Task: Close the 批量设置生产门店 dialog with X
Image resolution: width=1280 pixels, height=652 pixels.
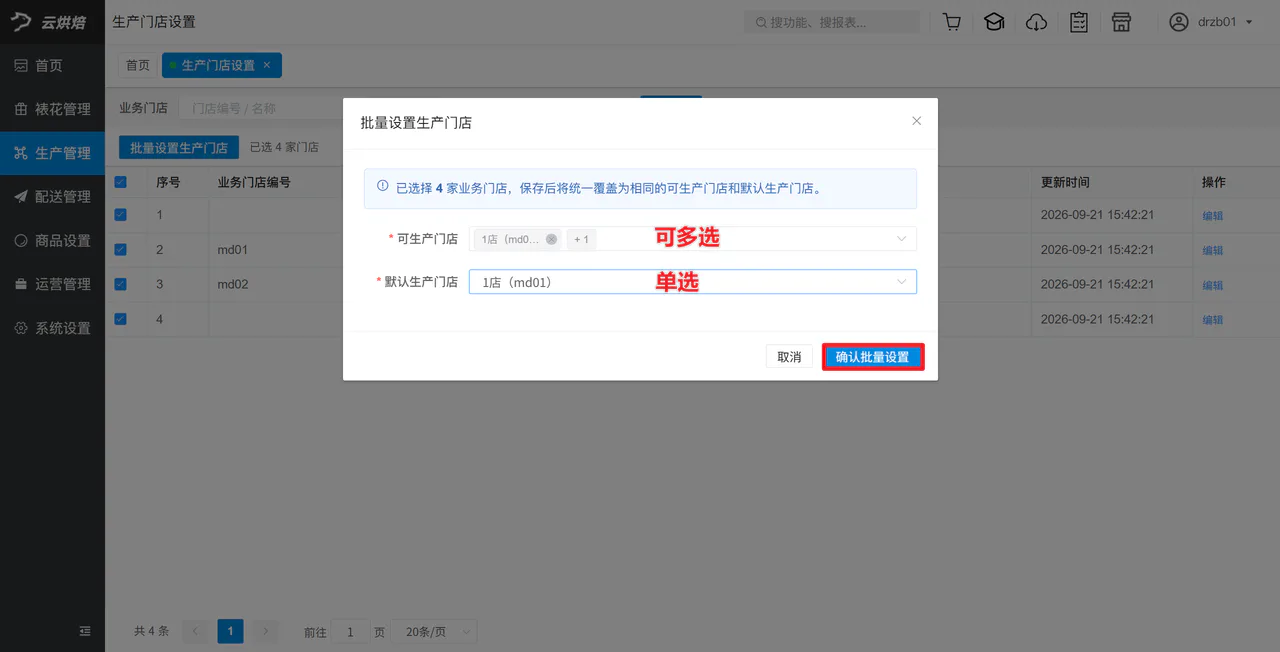Action: coord(916,121)
